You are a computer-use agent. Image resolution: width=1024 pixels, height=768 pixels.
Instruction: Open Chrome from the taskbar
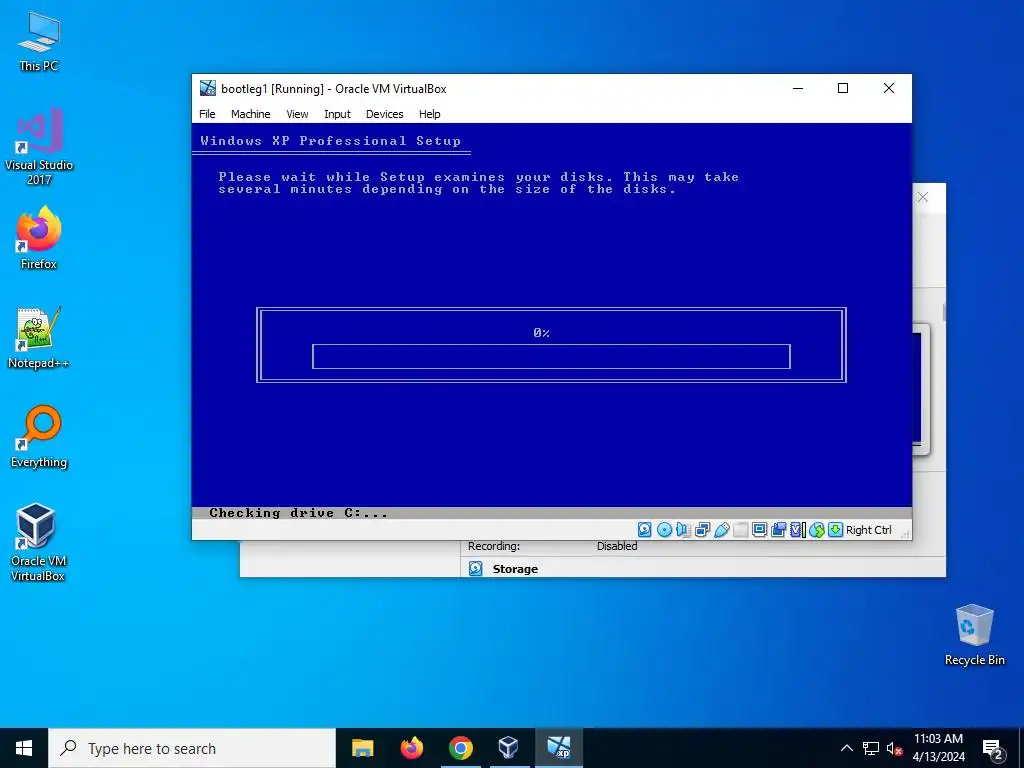coord(460,748)
